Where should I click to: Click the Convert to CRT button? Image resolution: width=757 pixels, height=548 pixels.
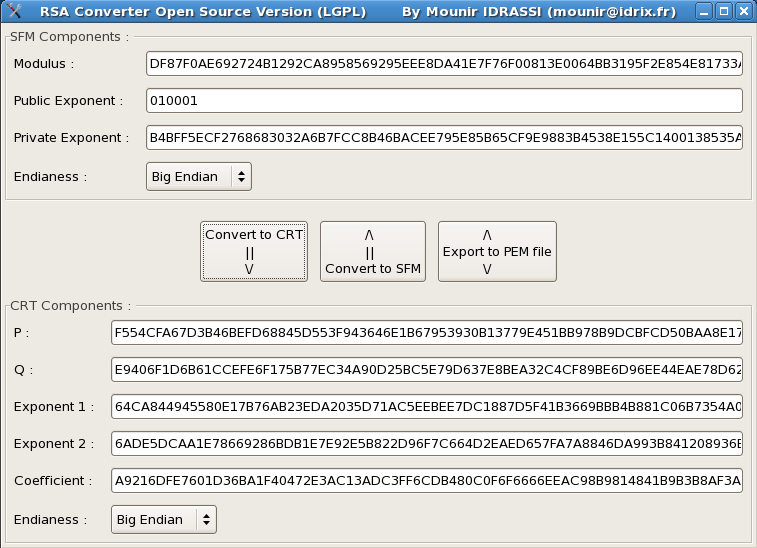click(254, 251)
